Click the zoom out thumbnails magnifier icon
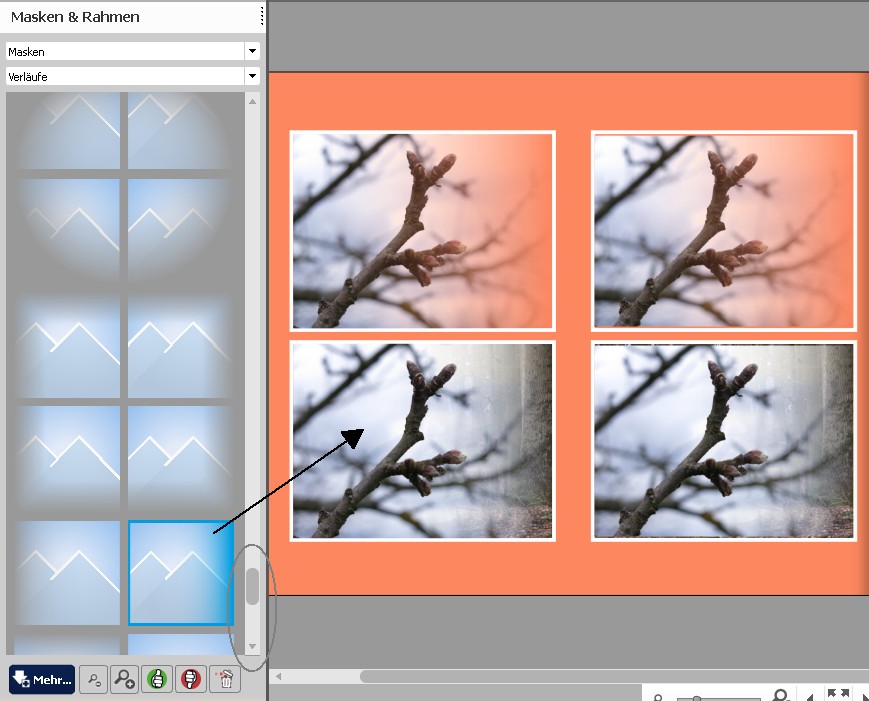This screenshot has width=869, height=701. [x=94, y=679]
